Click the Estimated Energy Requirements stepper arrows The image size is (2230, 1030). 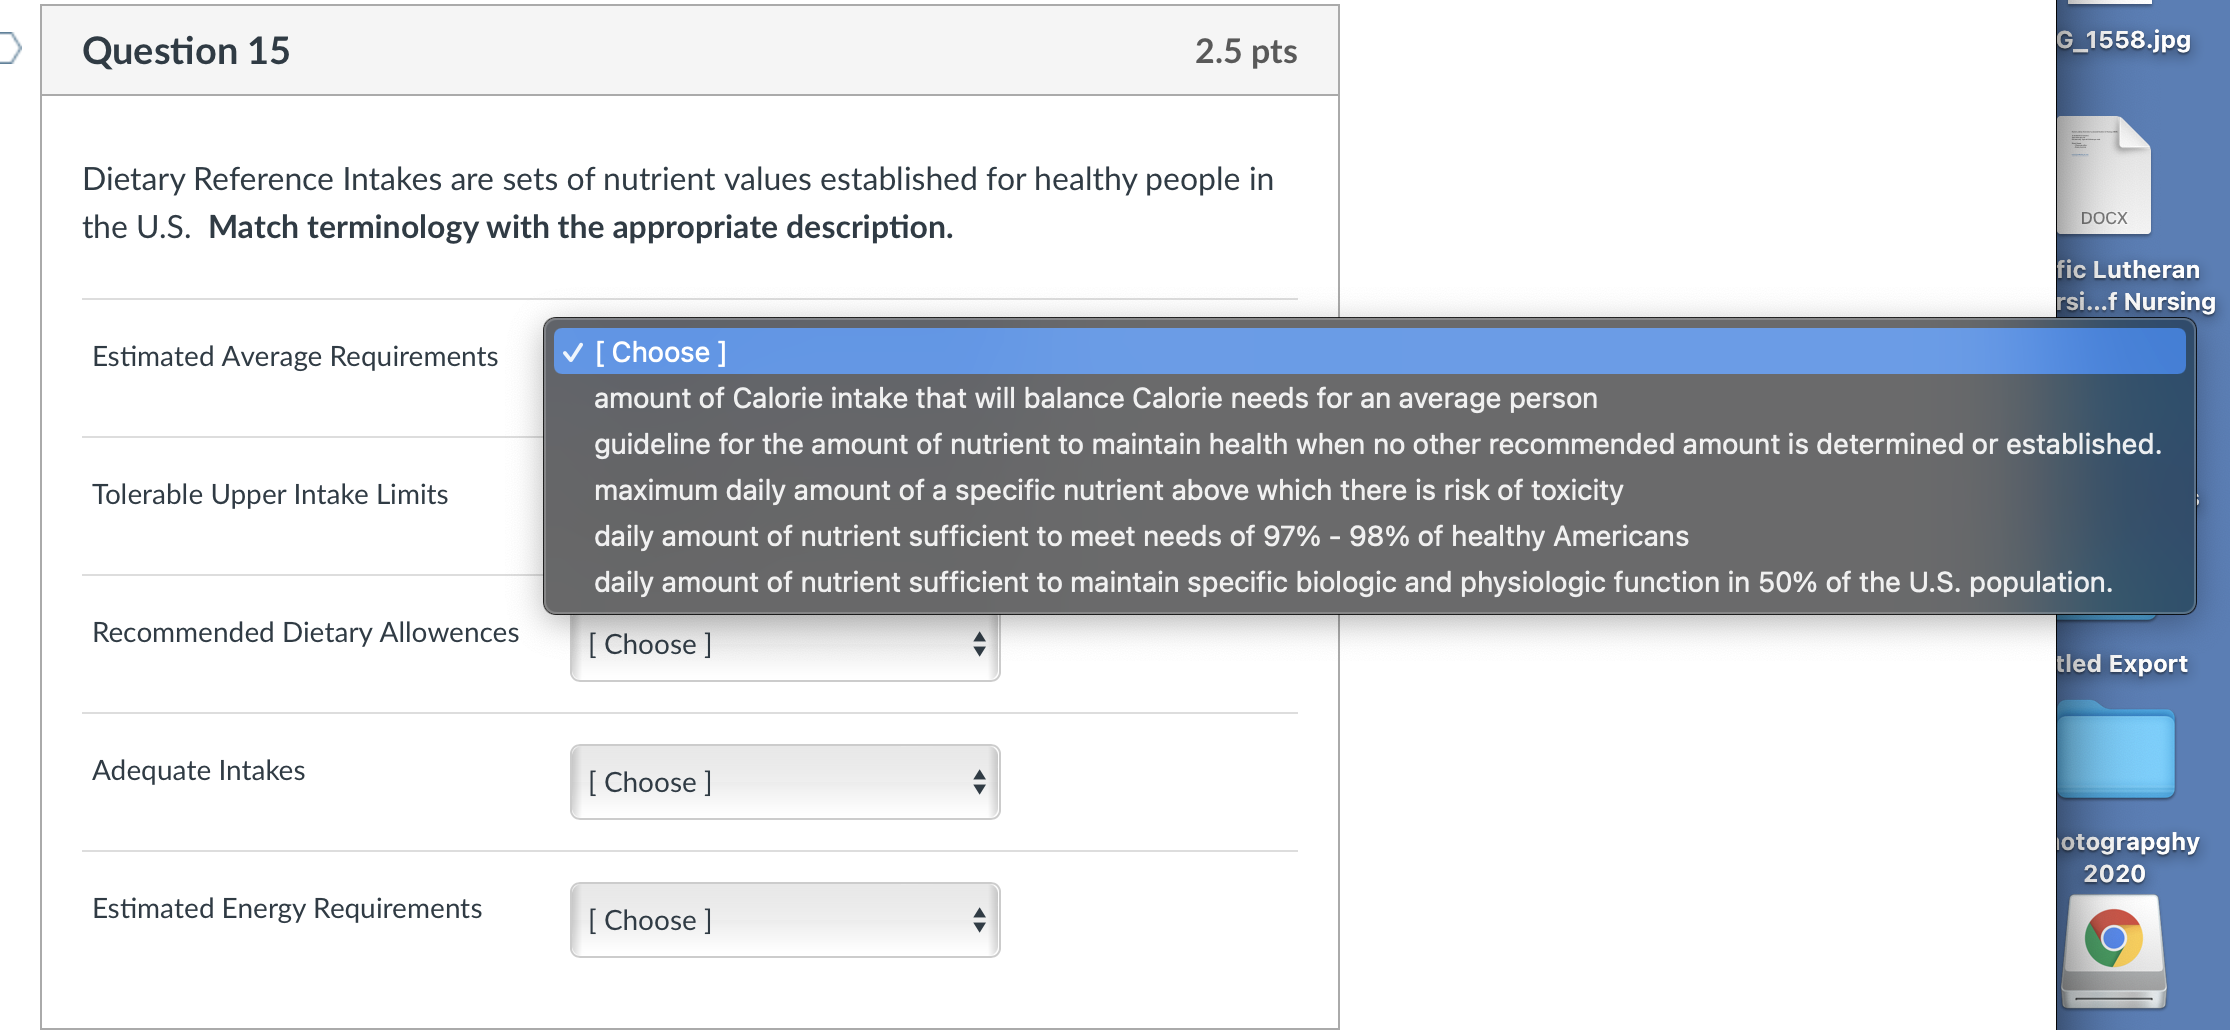click(x=979, y=920)
